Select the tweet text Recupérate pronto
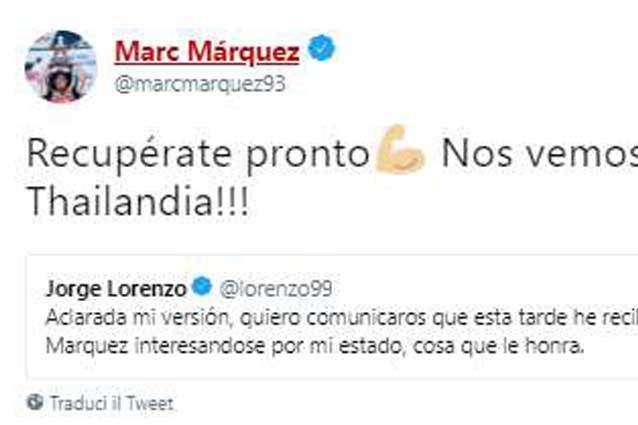This screenshot has height=425, width=638. 198,155
